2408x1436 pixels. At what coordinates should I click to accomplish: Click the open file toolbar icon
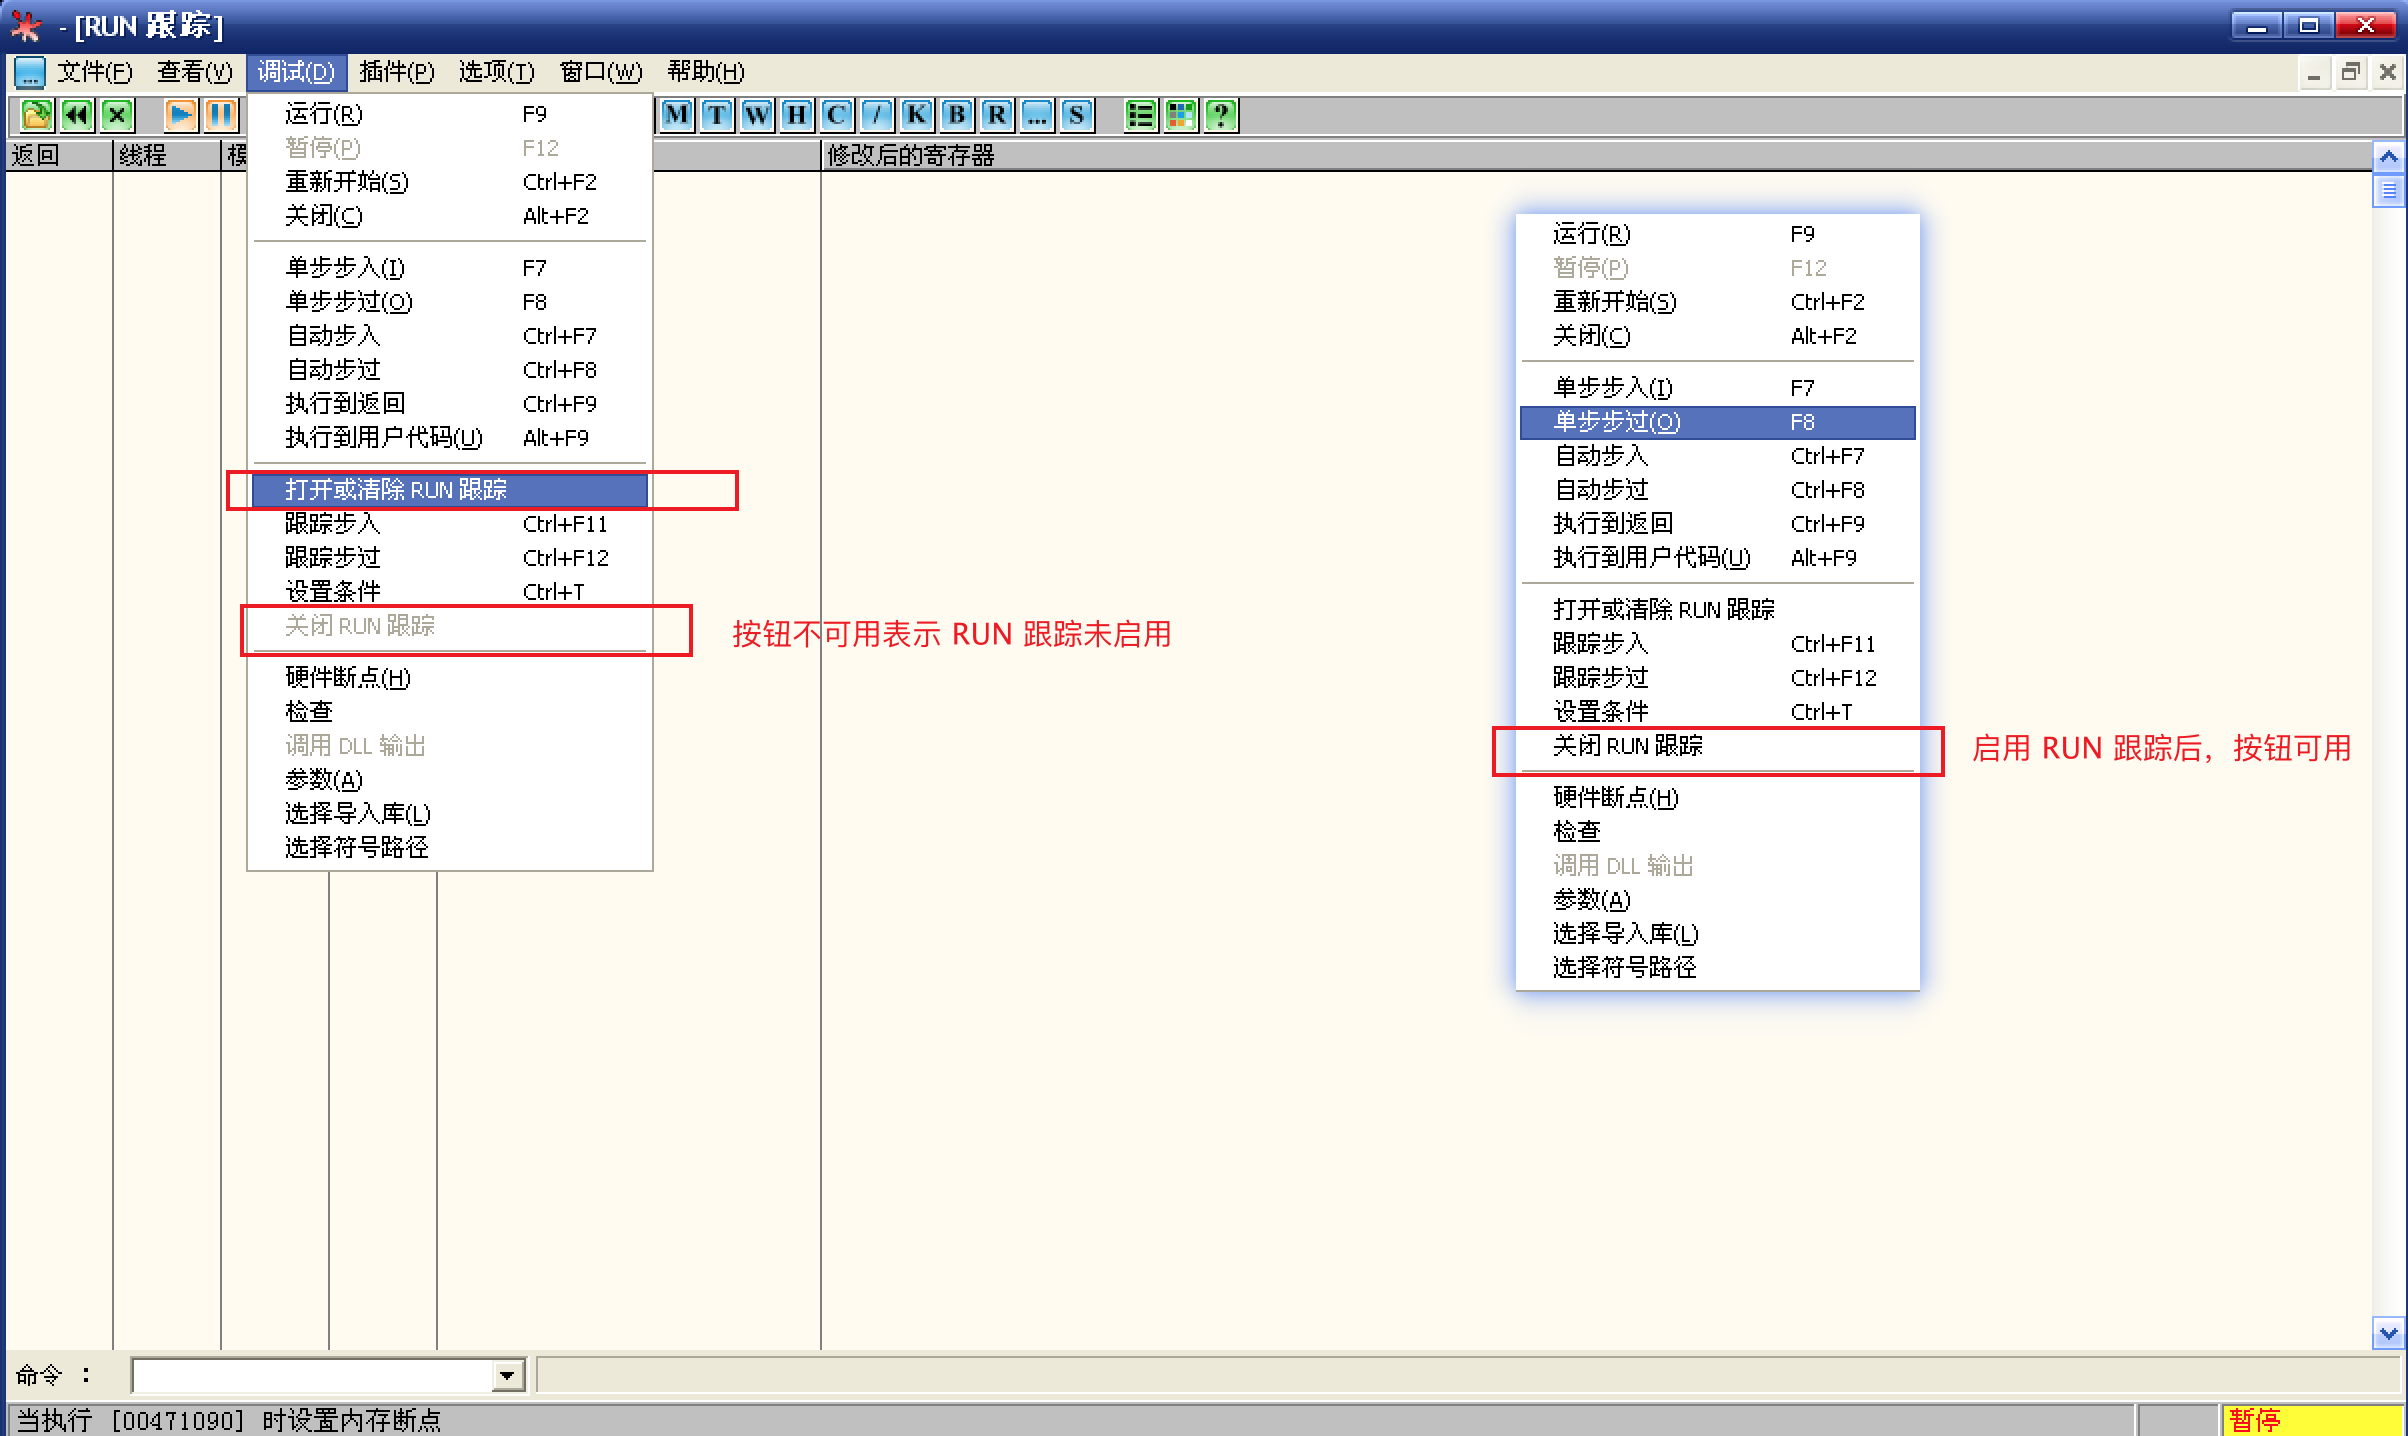point(36,115)
